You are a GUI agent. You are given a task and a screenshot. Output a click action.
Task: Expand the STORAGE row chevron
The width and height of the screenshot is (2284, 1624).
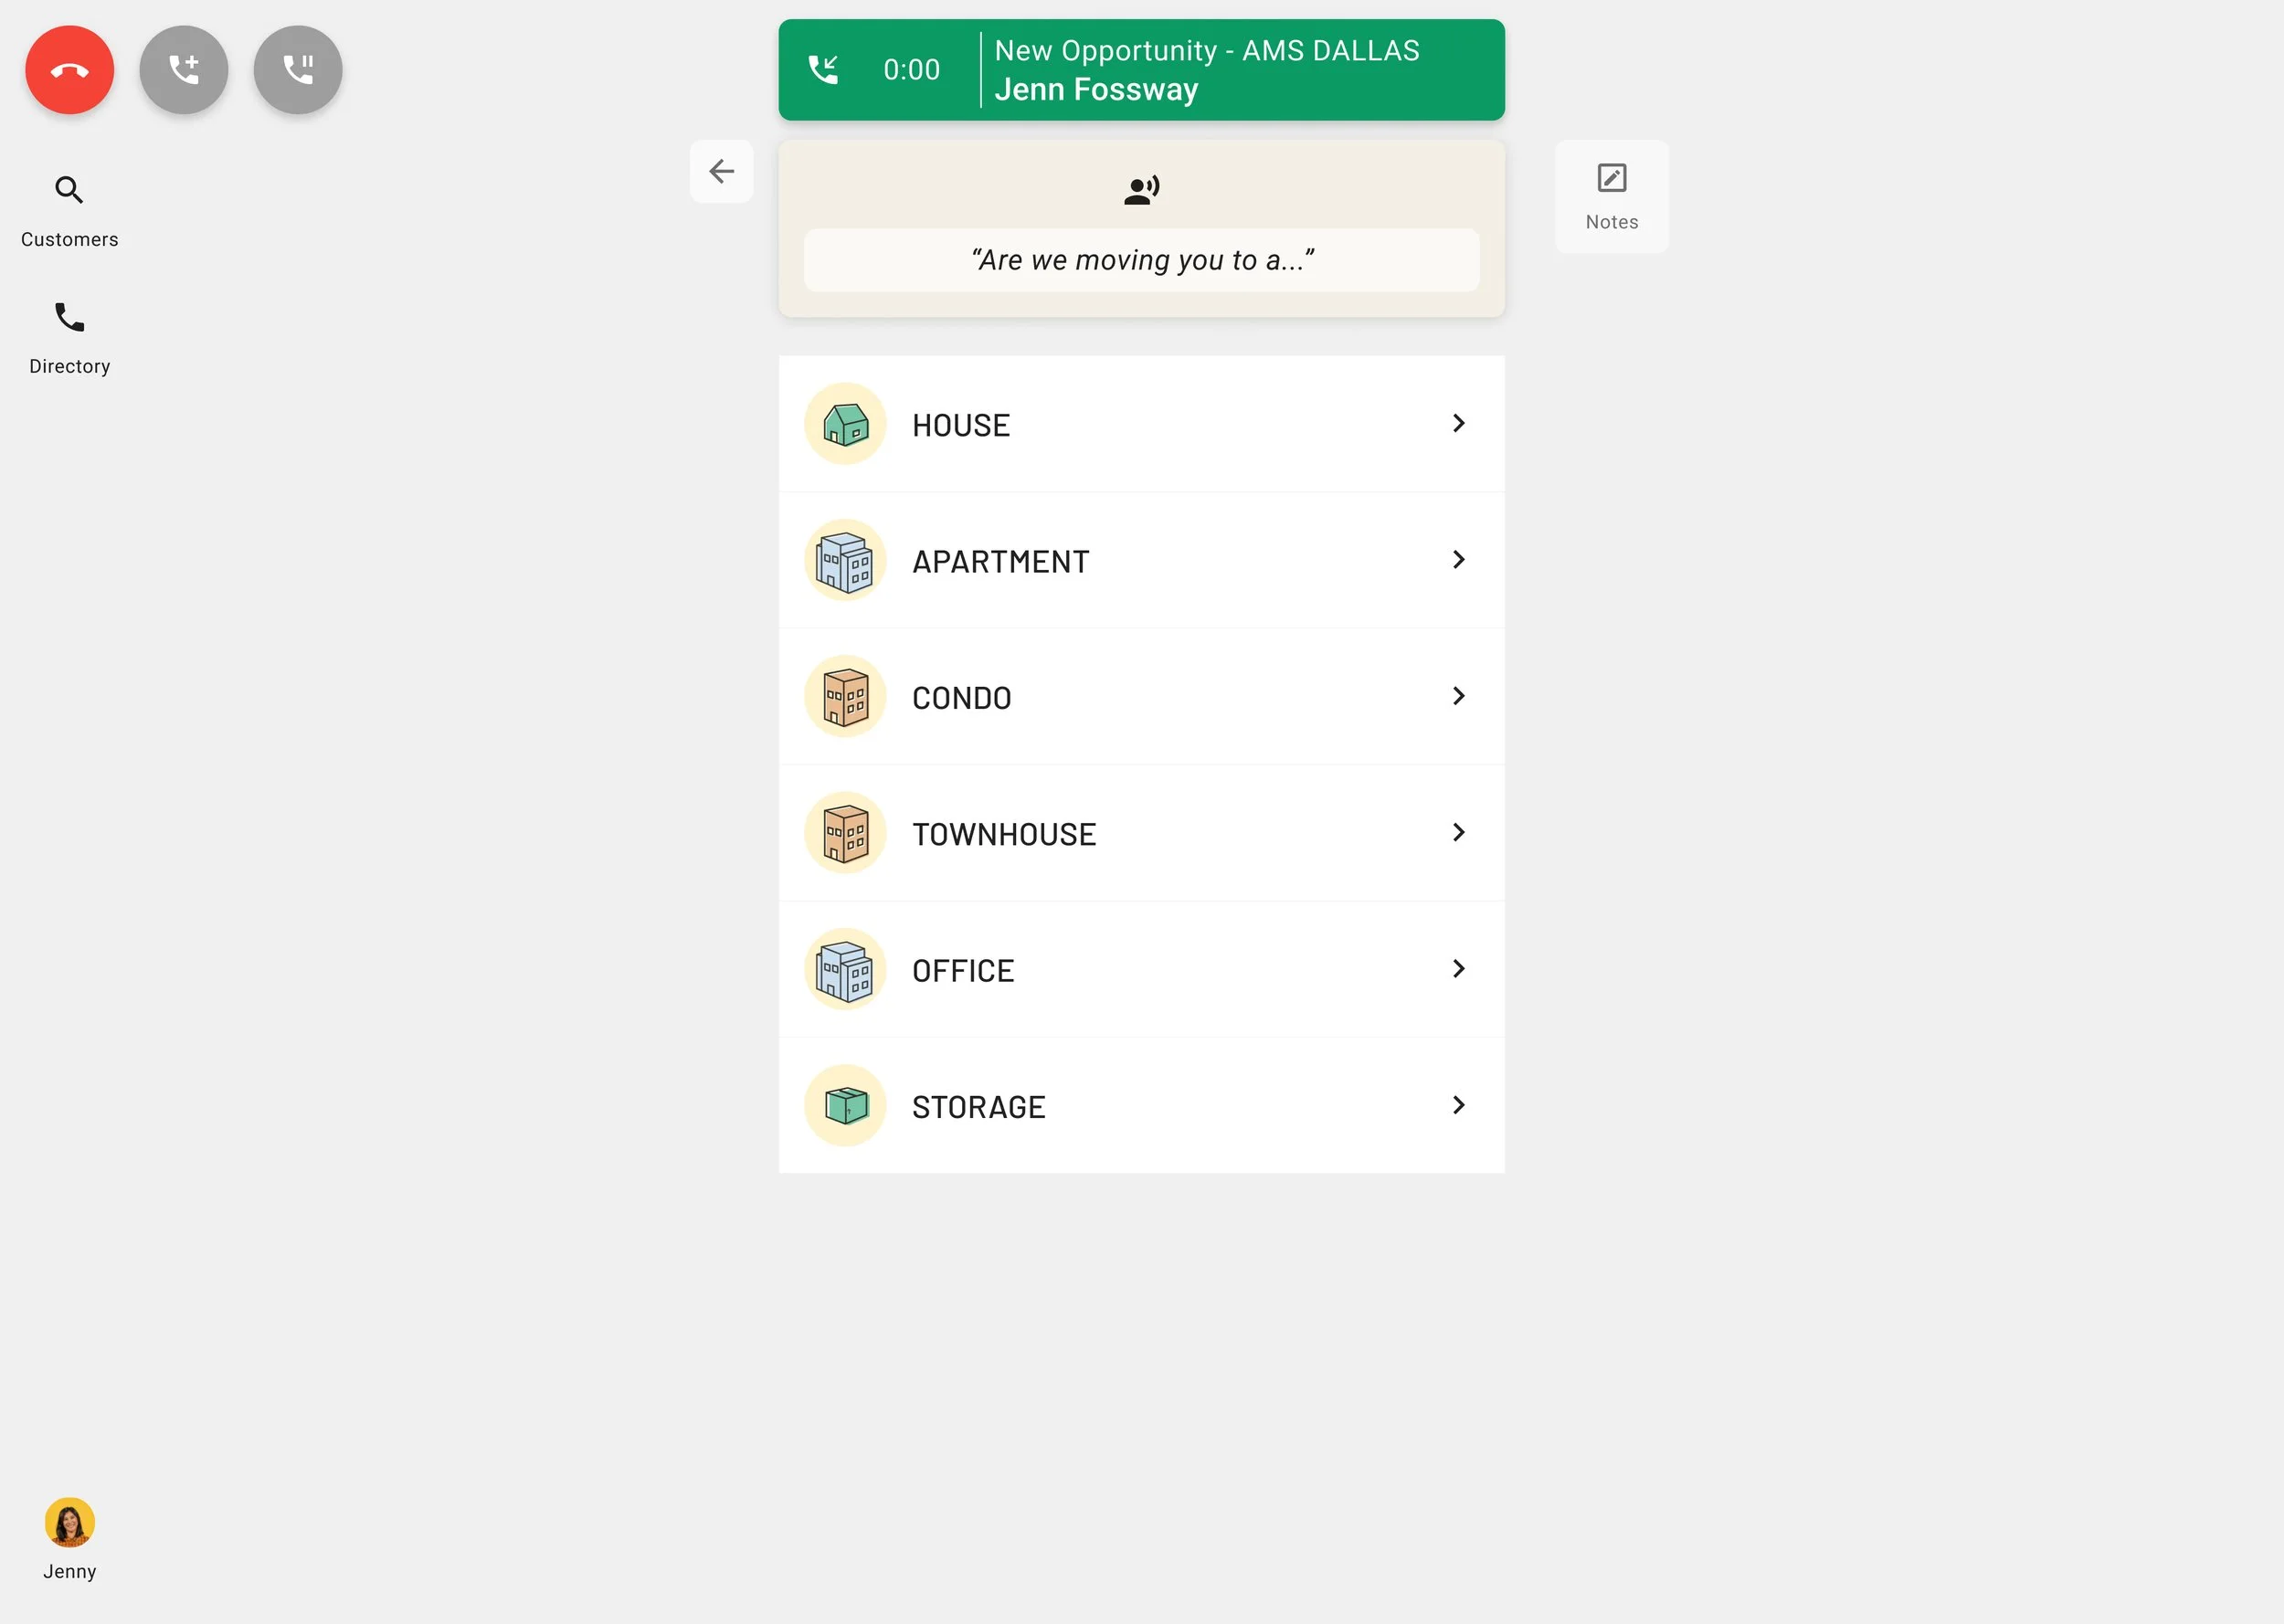[1458, 1105]
